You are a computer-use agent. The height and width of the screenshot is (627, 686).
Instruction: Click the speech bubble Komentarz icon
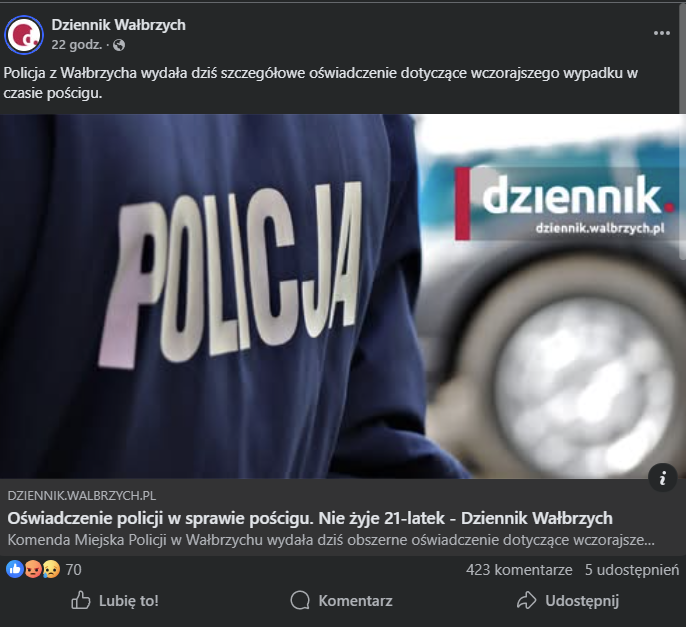pos(300,600)
